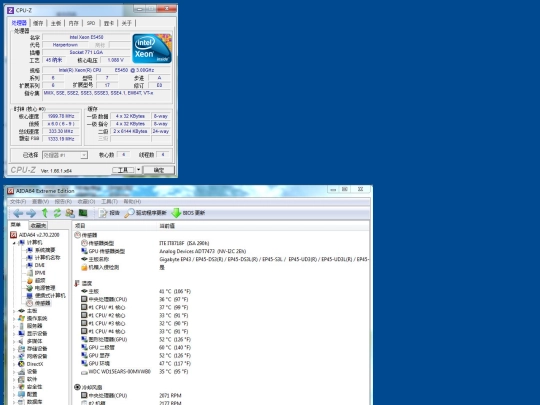Click the 服务器 icon in the tree
The height and width of the screenshot is (405, 540).
(21, 326)
